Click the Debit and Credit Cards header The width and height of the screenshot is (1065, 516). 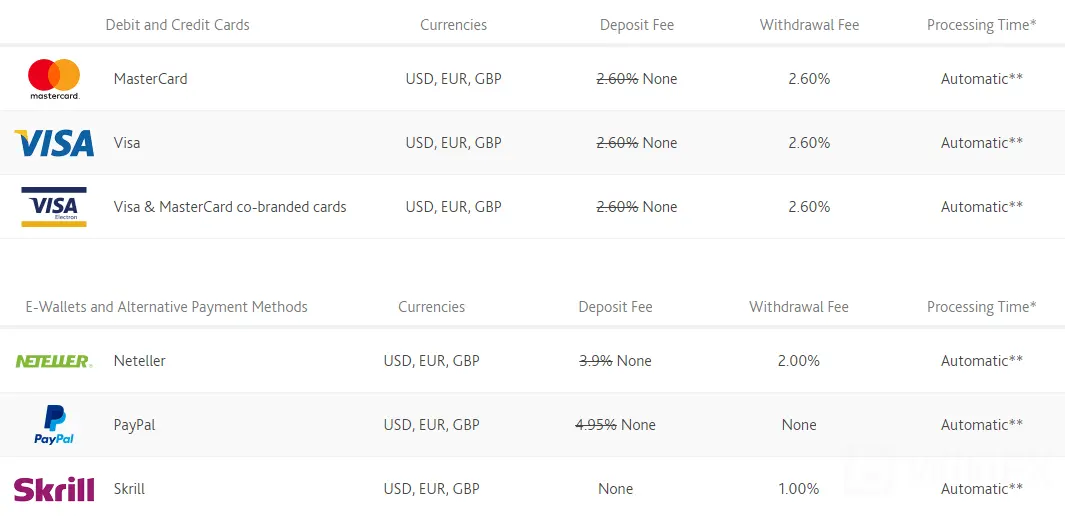(178, 25)
